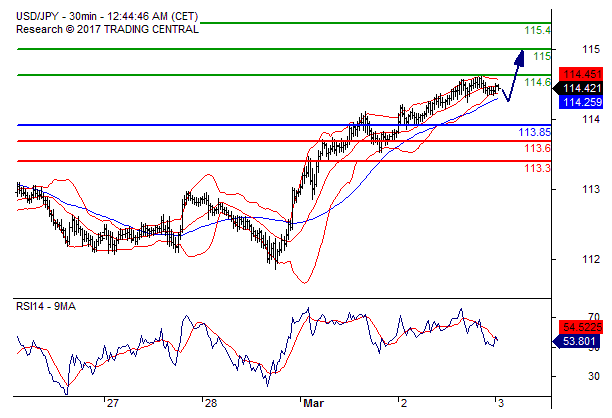Select the red 114.451 price tag
The height and width of the screenshot is (418, 612).
(x=581, y=74)
